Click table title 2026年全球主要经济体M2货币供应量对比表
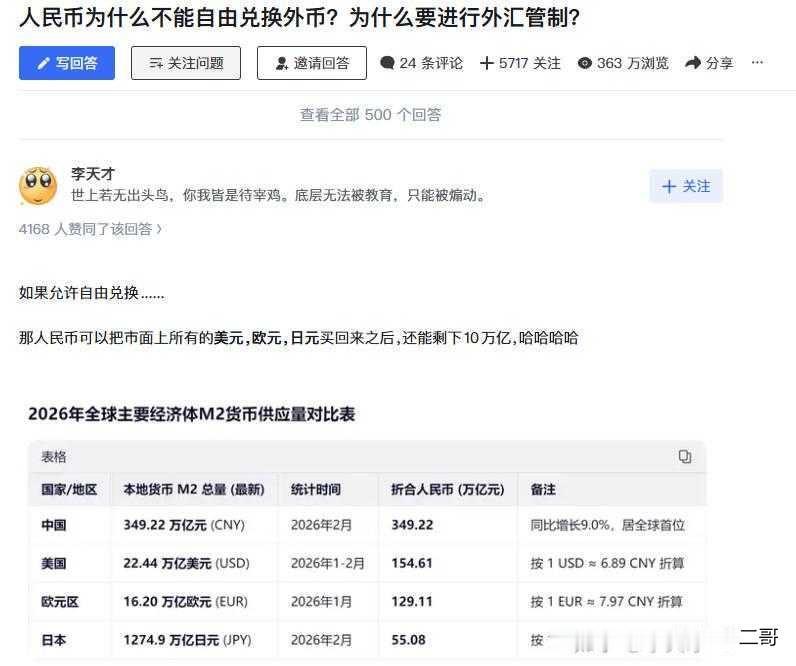Image resolution: width=796 pixels, height=666 pixels. point(191,414)
